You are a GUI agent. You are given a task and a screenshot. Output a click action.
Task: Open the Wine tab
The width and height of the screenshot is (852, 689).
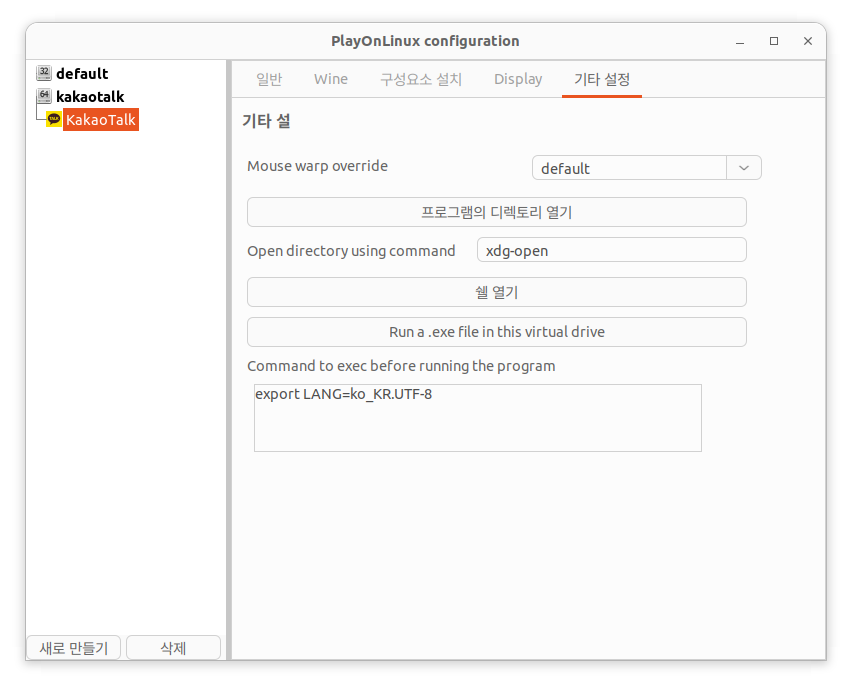click(x=331, y=79)
